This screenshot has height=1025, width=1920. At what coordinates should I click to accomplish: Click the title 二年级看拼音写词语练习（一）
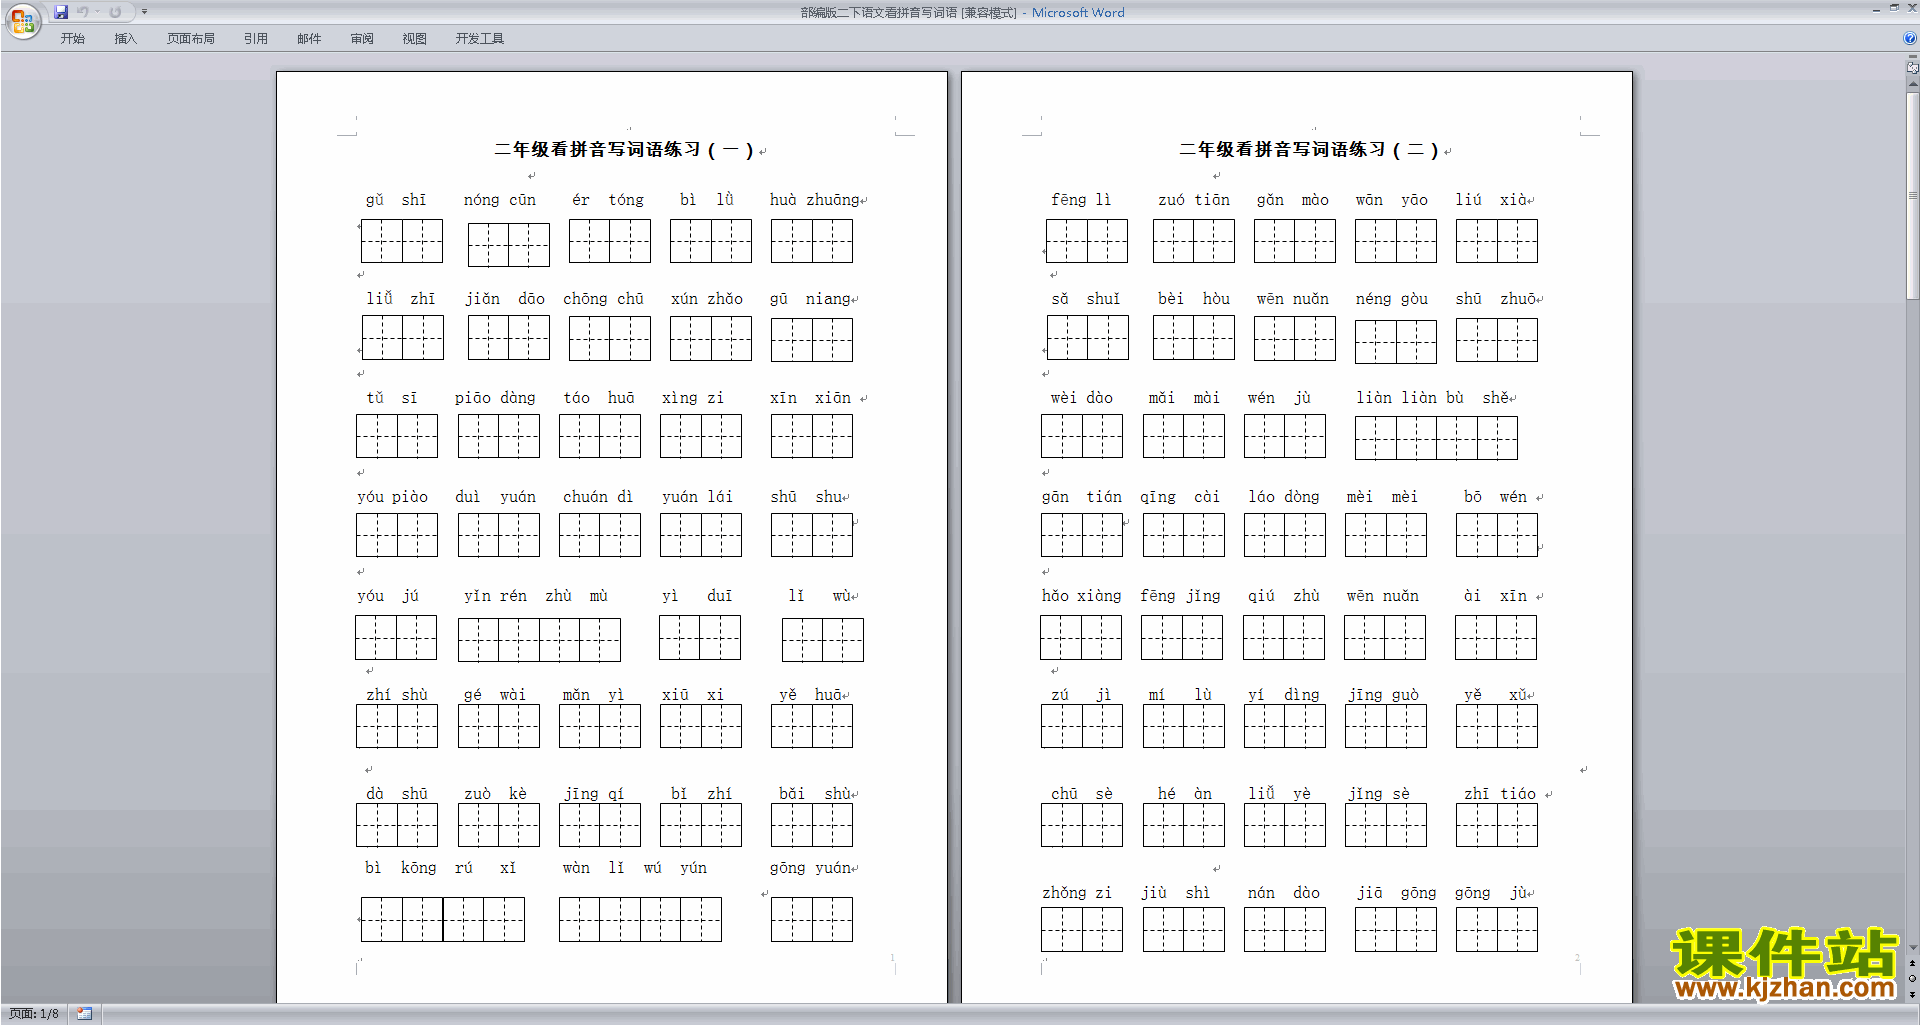(x=624, y=150)
